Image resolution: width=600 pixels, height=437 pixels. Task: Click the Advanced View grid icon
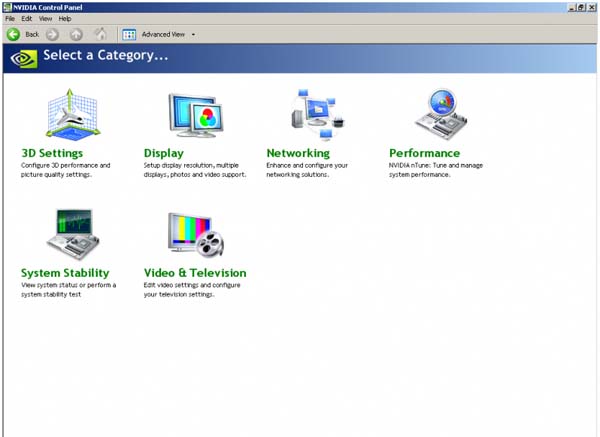pos(129,35)
